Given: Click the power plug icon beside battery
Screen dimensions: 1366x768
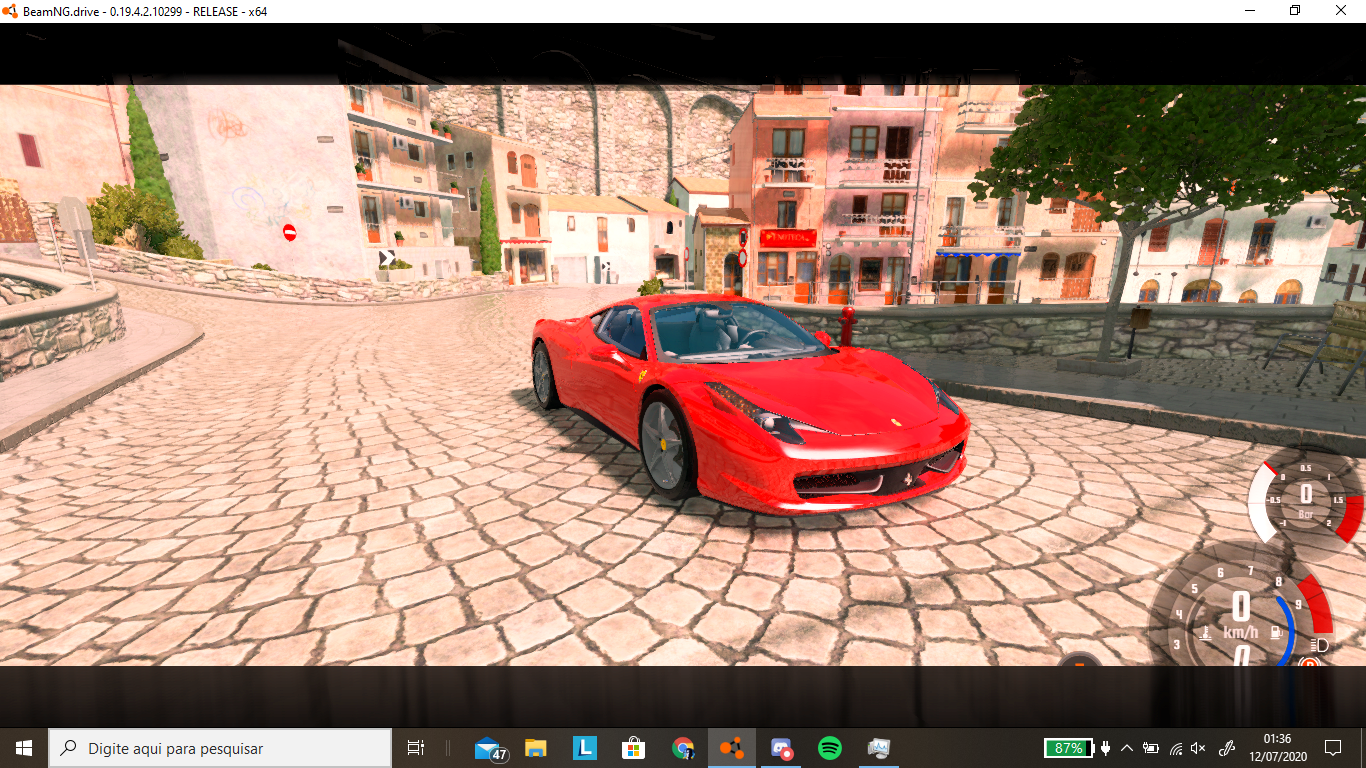Looking at the screenshot, I should click(x=1105, y=748).
